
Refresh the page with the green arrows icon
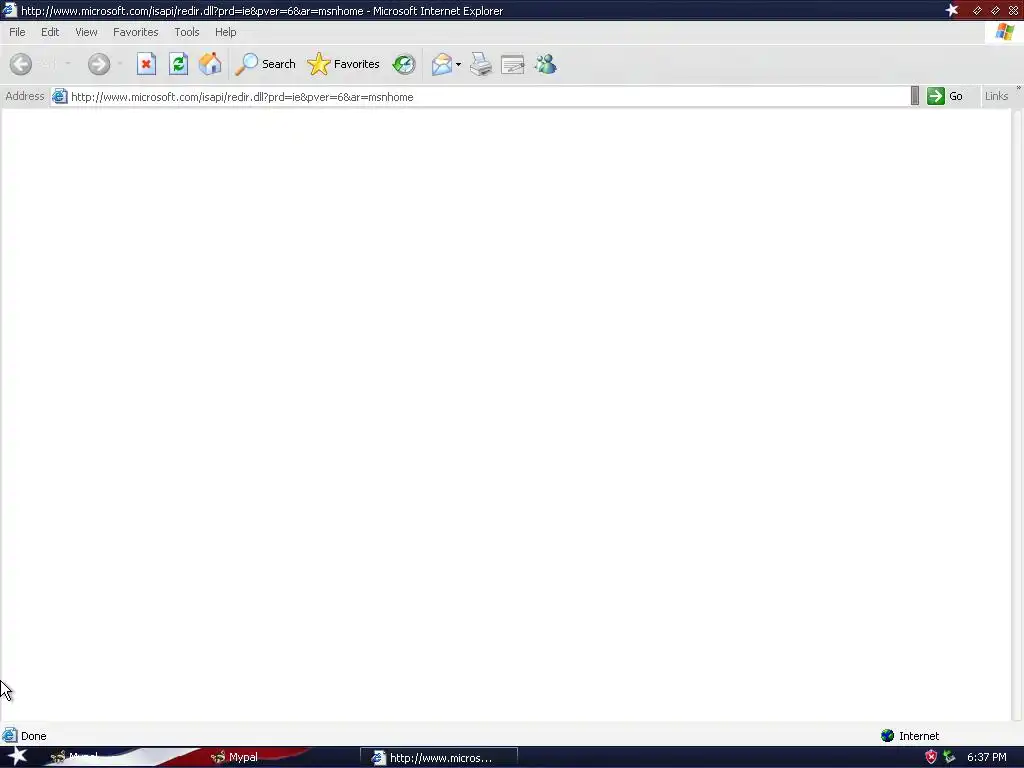pos(178,64)
